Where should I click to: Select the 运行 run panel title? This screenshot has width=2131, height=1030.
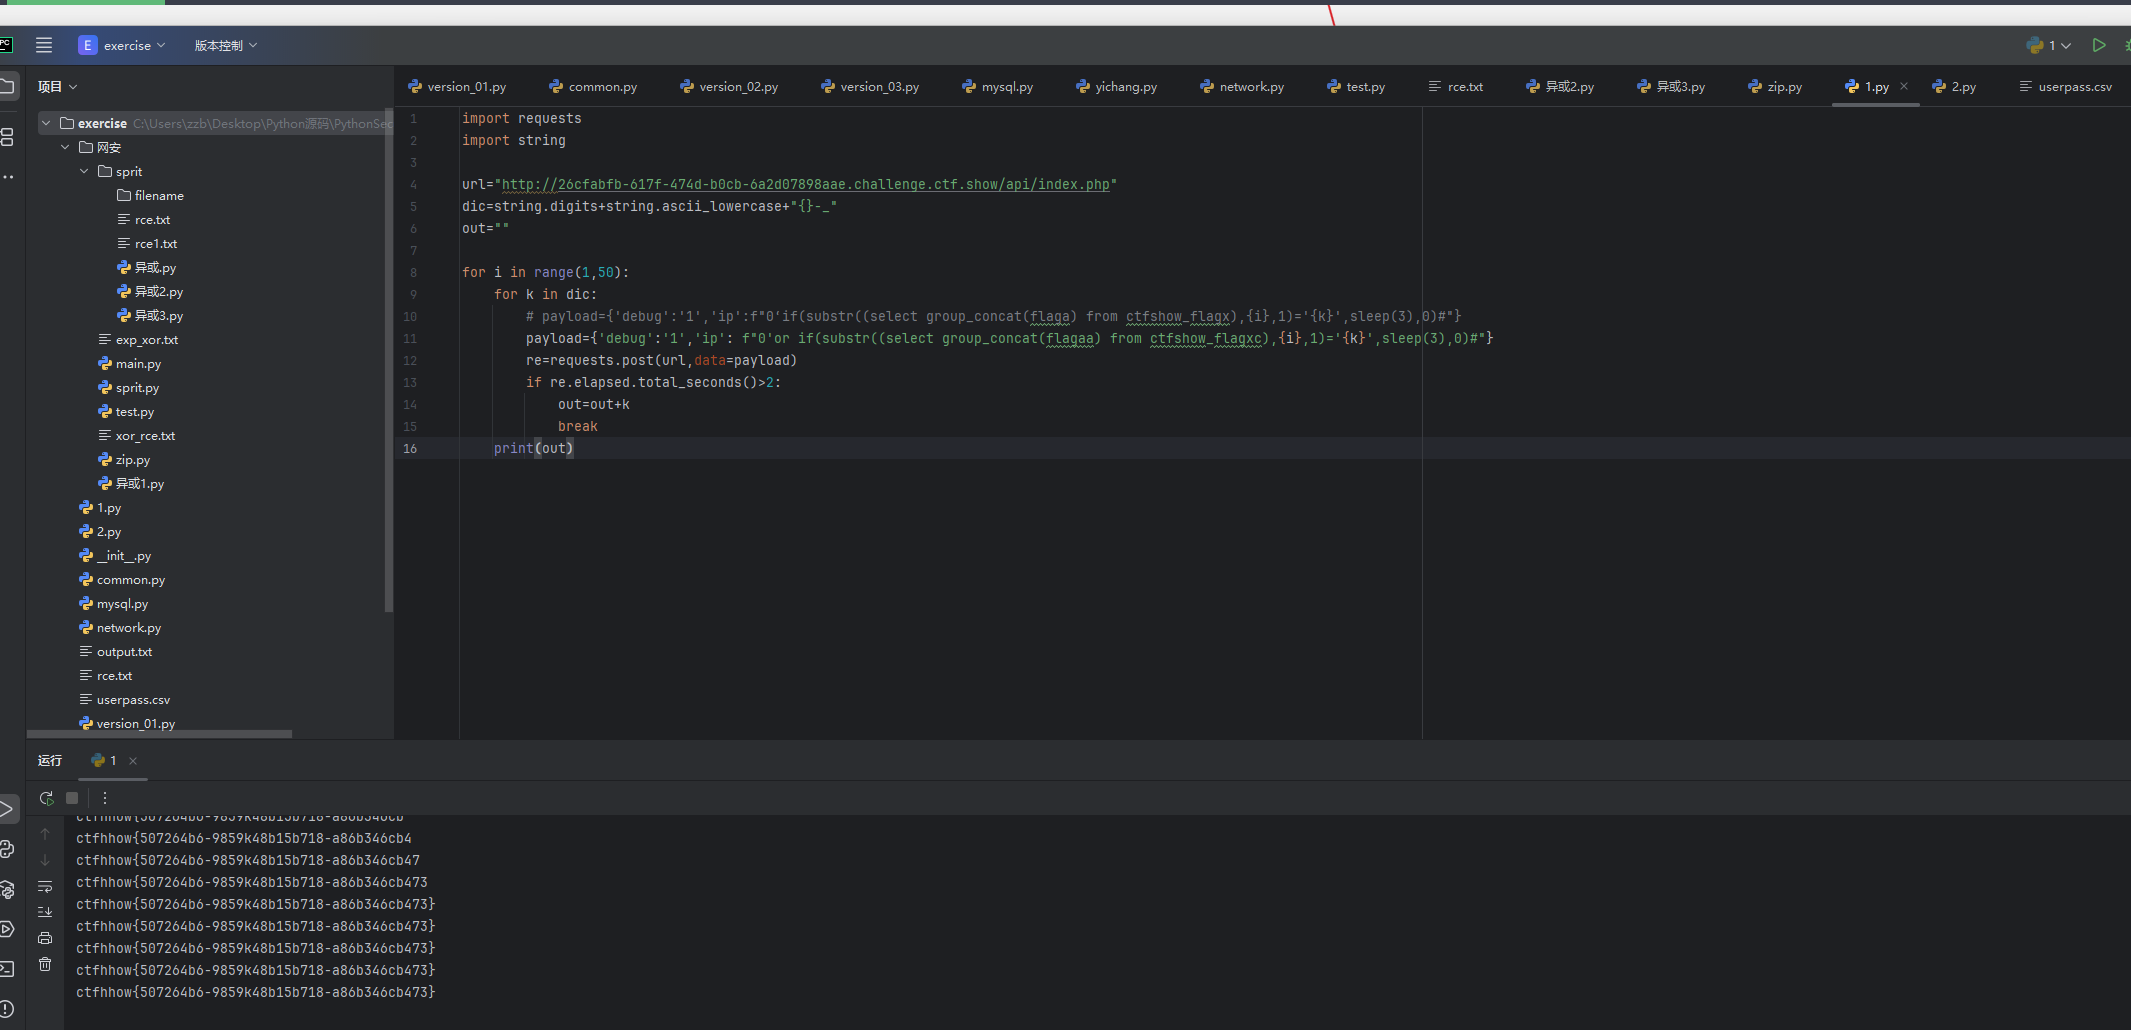50,760
